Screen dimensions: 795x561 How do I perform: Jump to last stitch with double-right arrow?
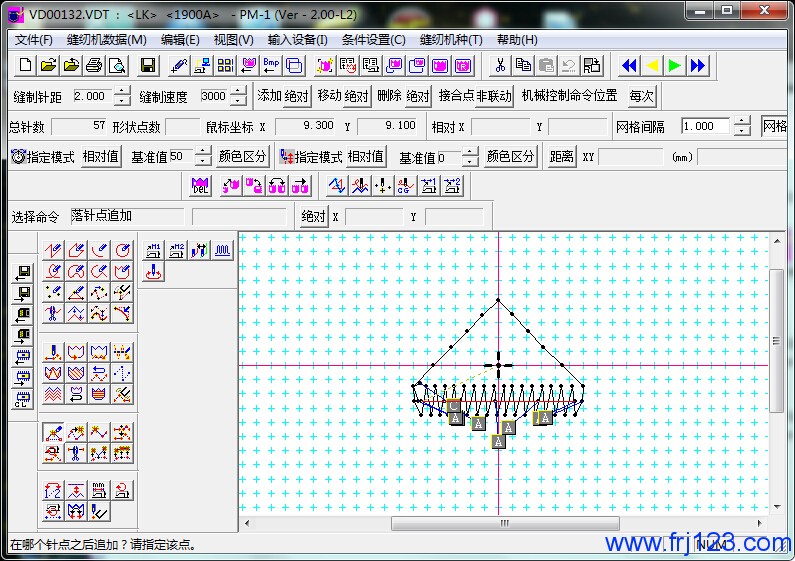pos(698,66)
